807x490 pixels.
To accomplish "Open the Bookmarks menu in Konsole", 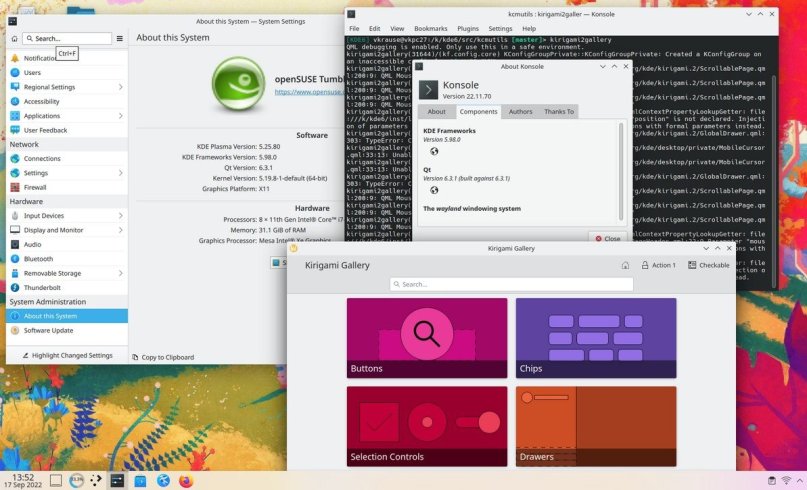I will 429,28.
